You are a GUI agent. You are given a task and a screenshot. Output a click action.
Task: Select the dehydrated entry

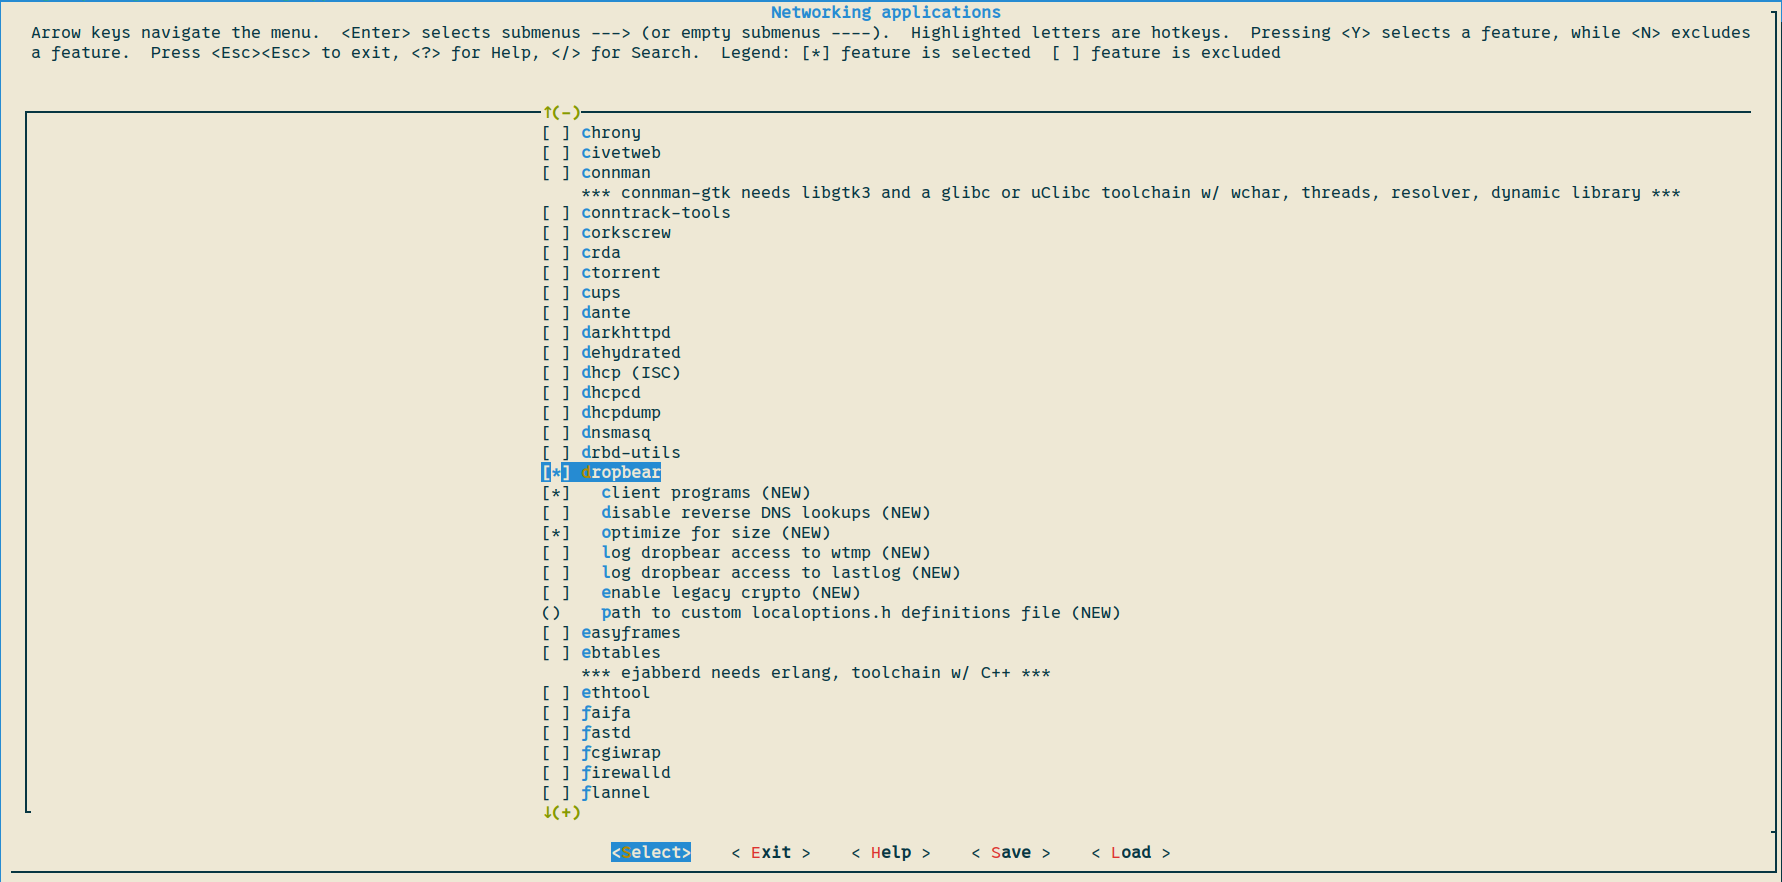click(x=611, y=352)
